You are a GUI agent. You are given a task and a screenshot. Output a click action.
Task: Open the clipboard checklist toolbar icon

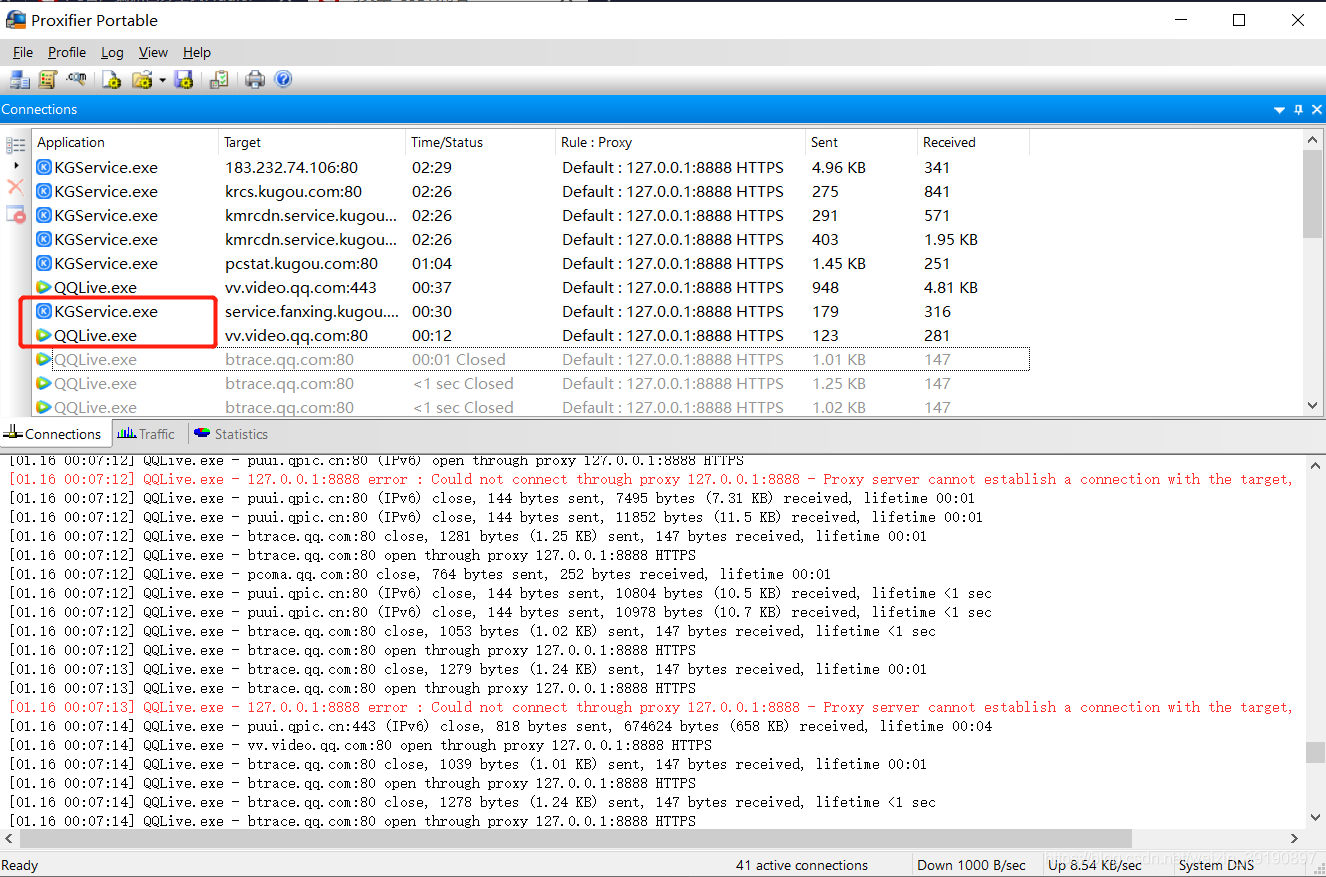point(218,80)
